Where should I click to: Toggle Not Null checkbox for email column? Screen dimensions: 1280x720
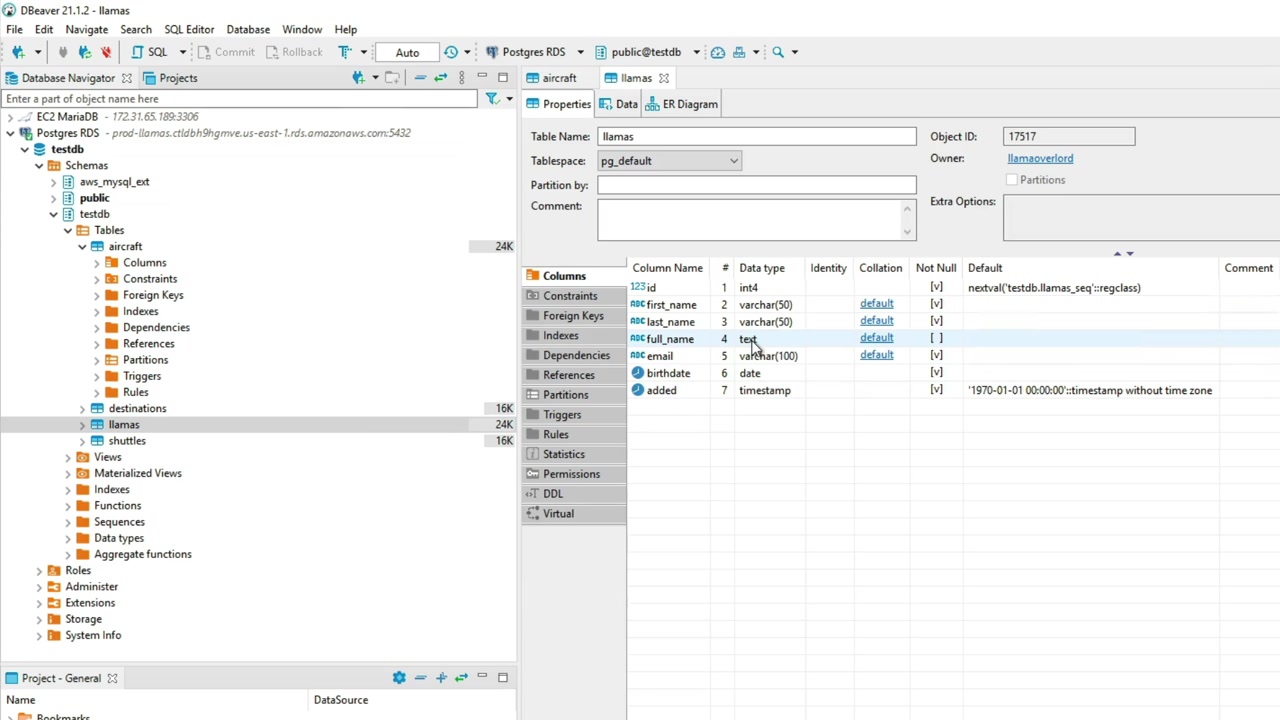(936, 356)
